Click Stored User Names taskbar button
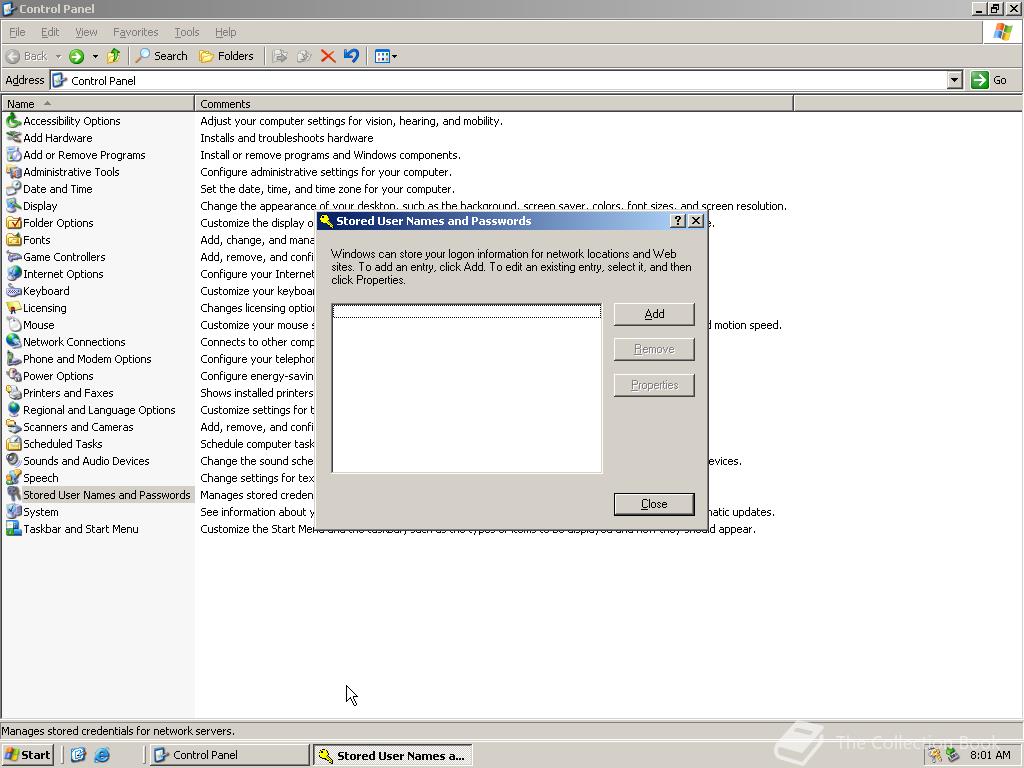This screenshot has width=1024, height=768. coord(392,756)
